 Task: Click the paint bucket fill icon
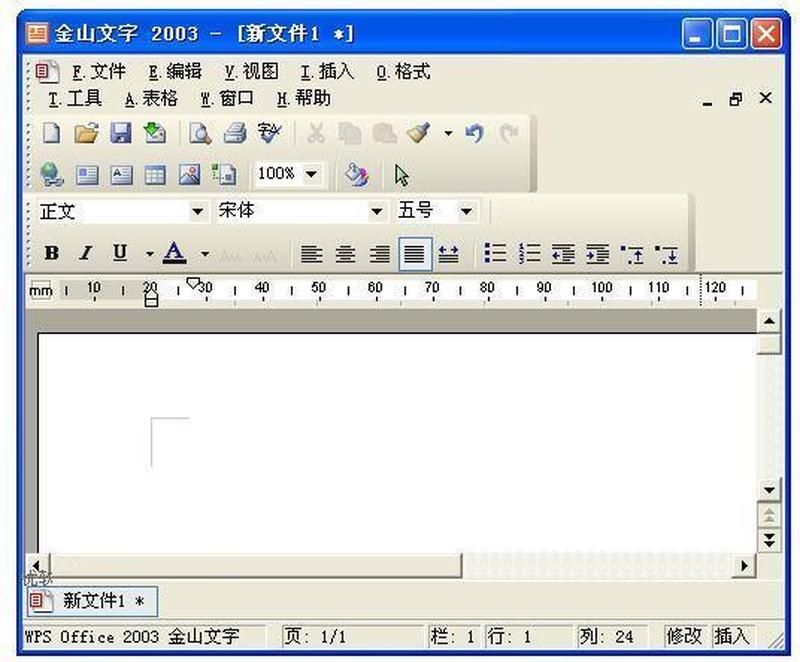point(356,175)
